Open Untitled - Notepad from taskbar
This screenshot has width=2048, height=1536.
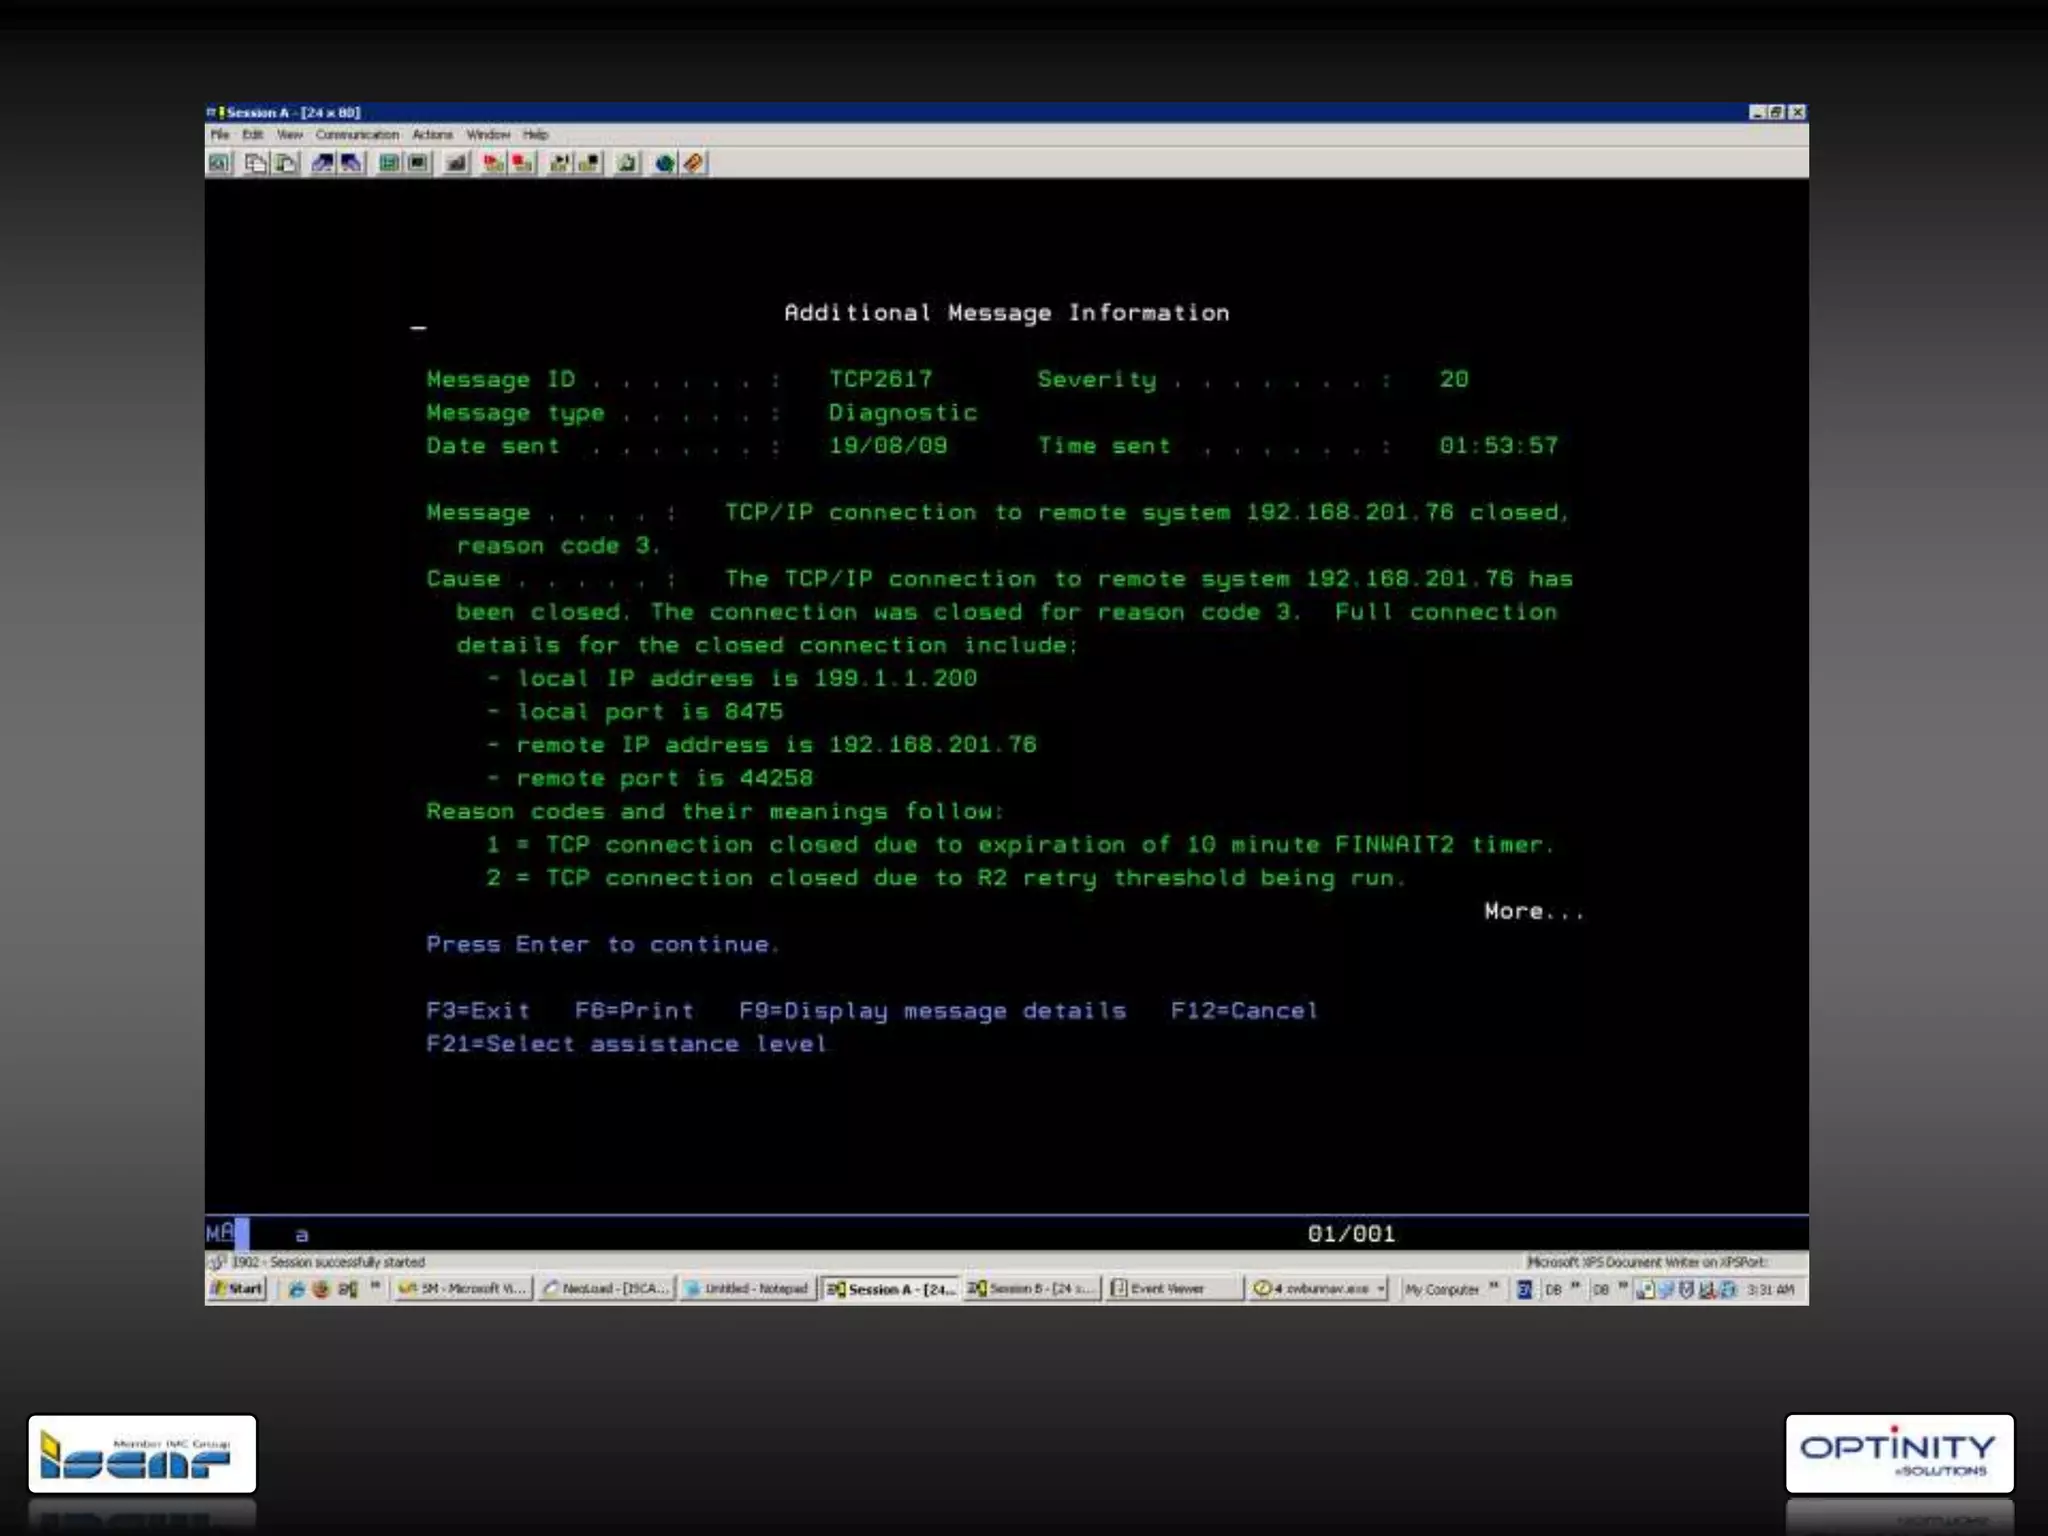click(747, 1288)
